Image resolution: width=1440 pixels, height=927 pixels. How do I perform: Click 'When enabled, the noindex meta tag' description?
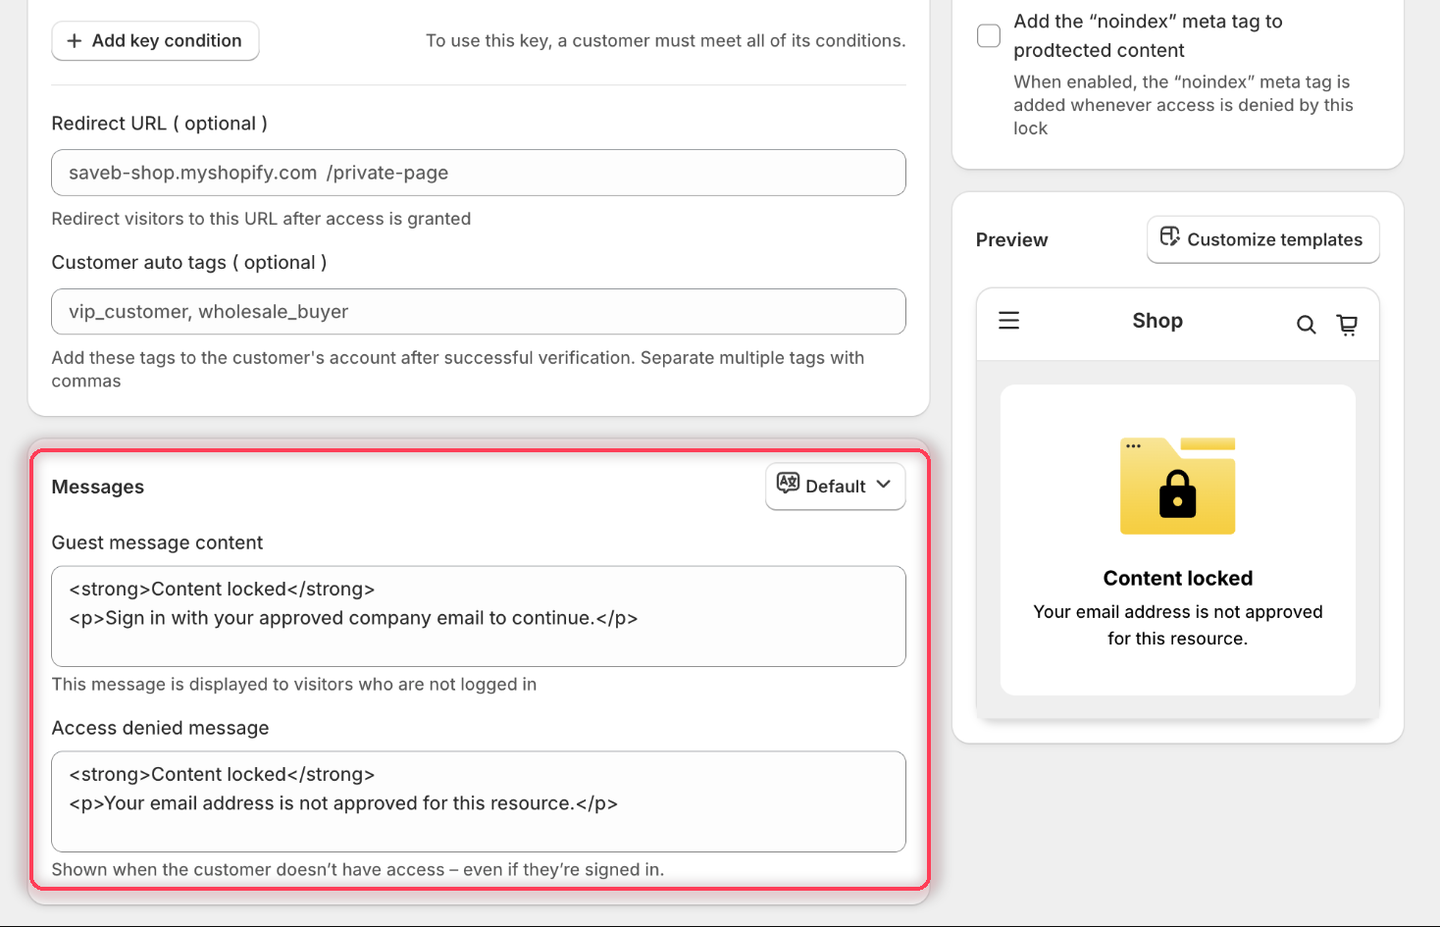(1183, 105)
